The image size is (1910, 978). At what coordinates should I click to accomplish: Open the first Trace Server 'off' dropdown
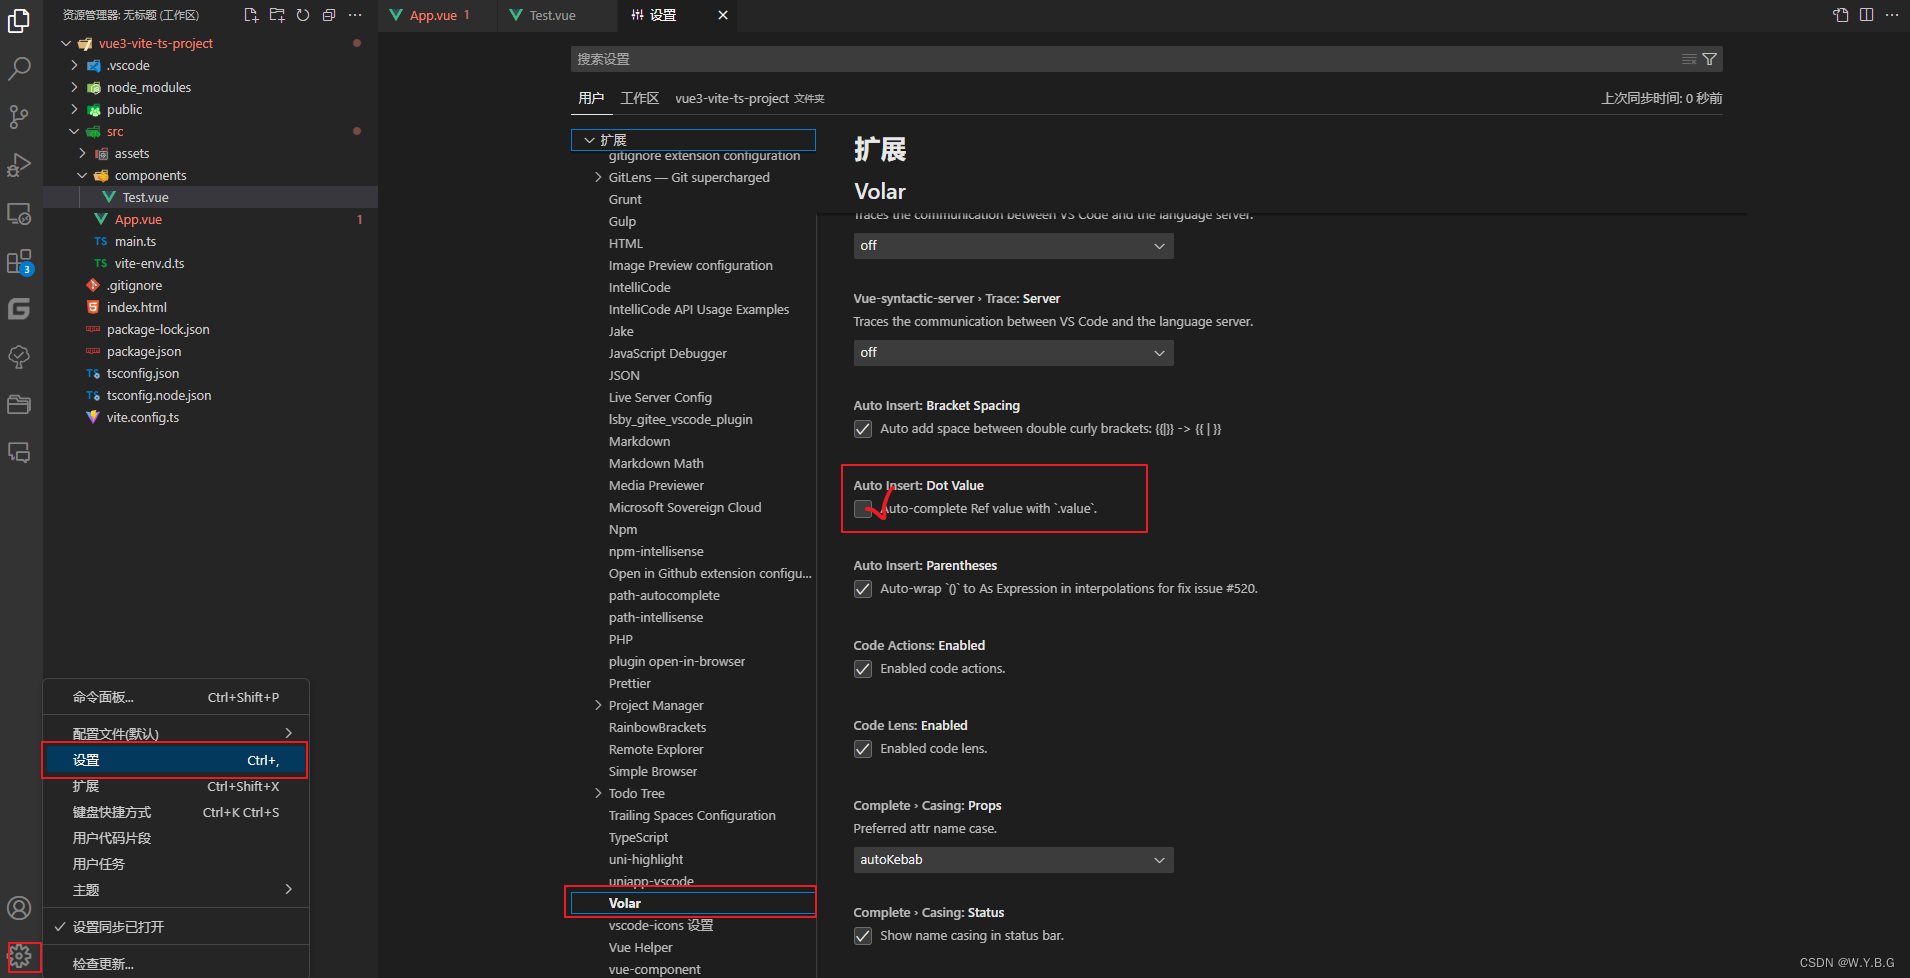(x=1013, y=246)
